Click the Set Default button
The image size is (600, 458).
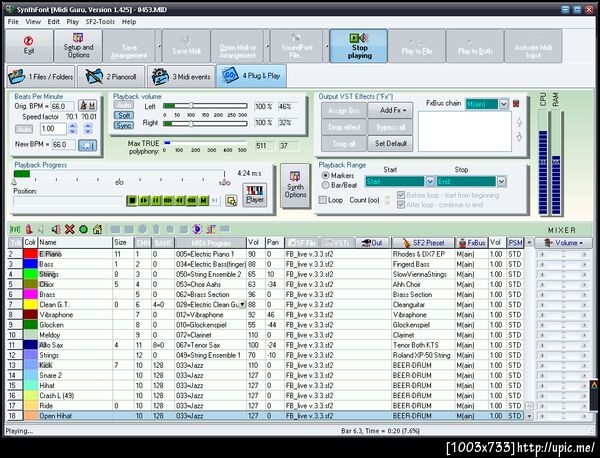click(390, 144)
